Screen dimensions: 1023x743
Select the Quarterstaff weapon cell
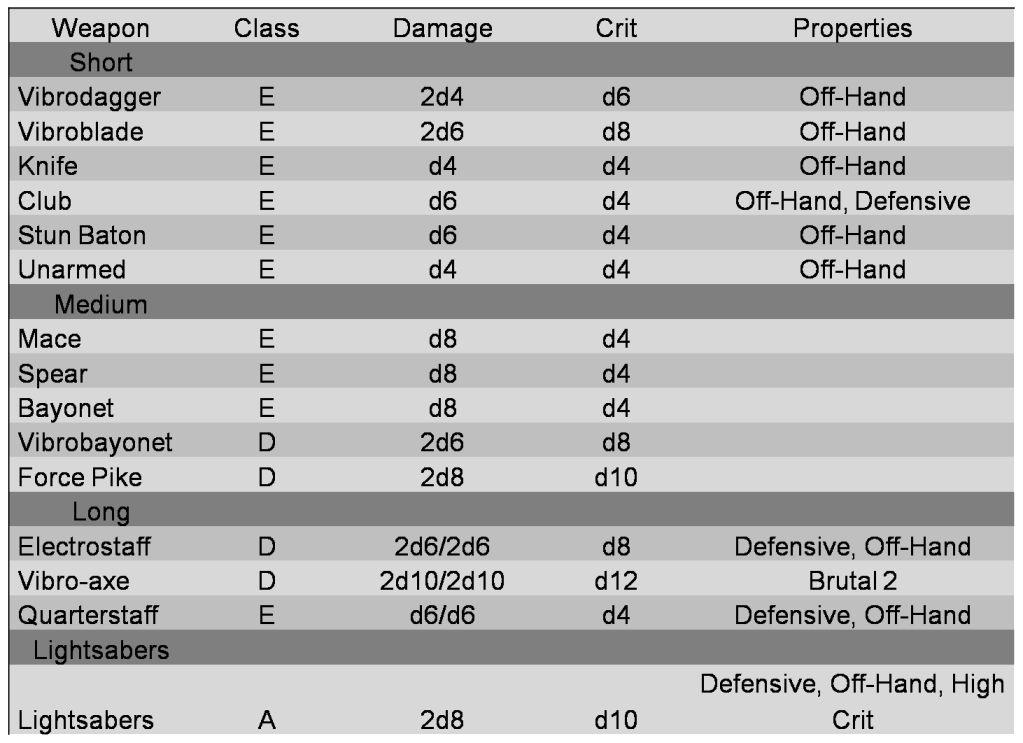pos(87,615)
